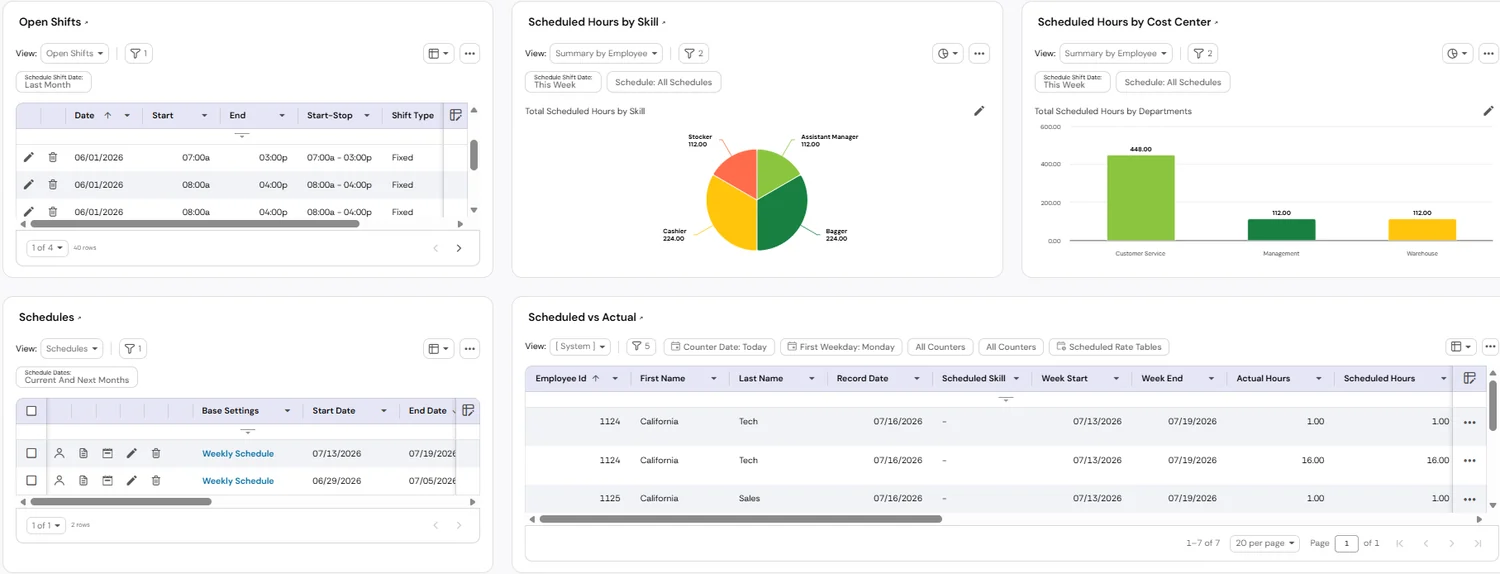Click Counter Date: Today filter chip
This screenshot has height=574, width=1500.
(x=717, y=347)
